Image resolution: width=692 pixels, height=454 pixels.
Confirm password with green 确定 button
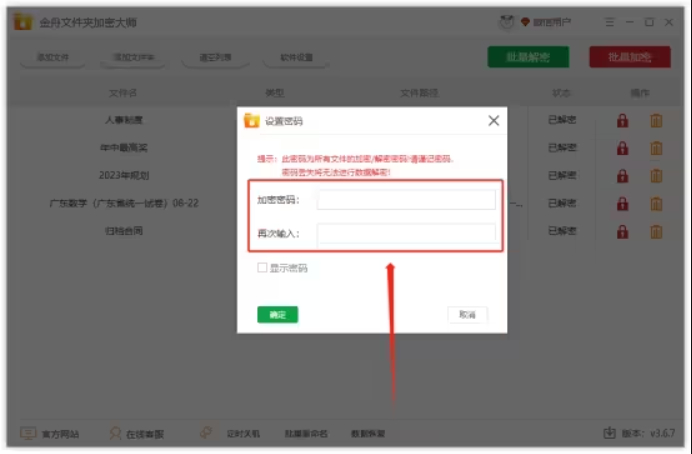(x=278, y=315)
